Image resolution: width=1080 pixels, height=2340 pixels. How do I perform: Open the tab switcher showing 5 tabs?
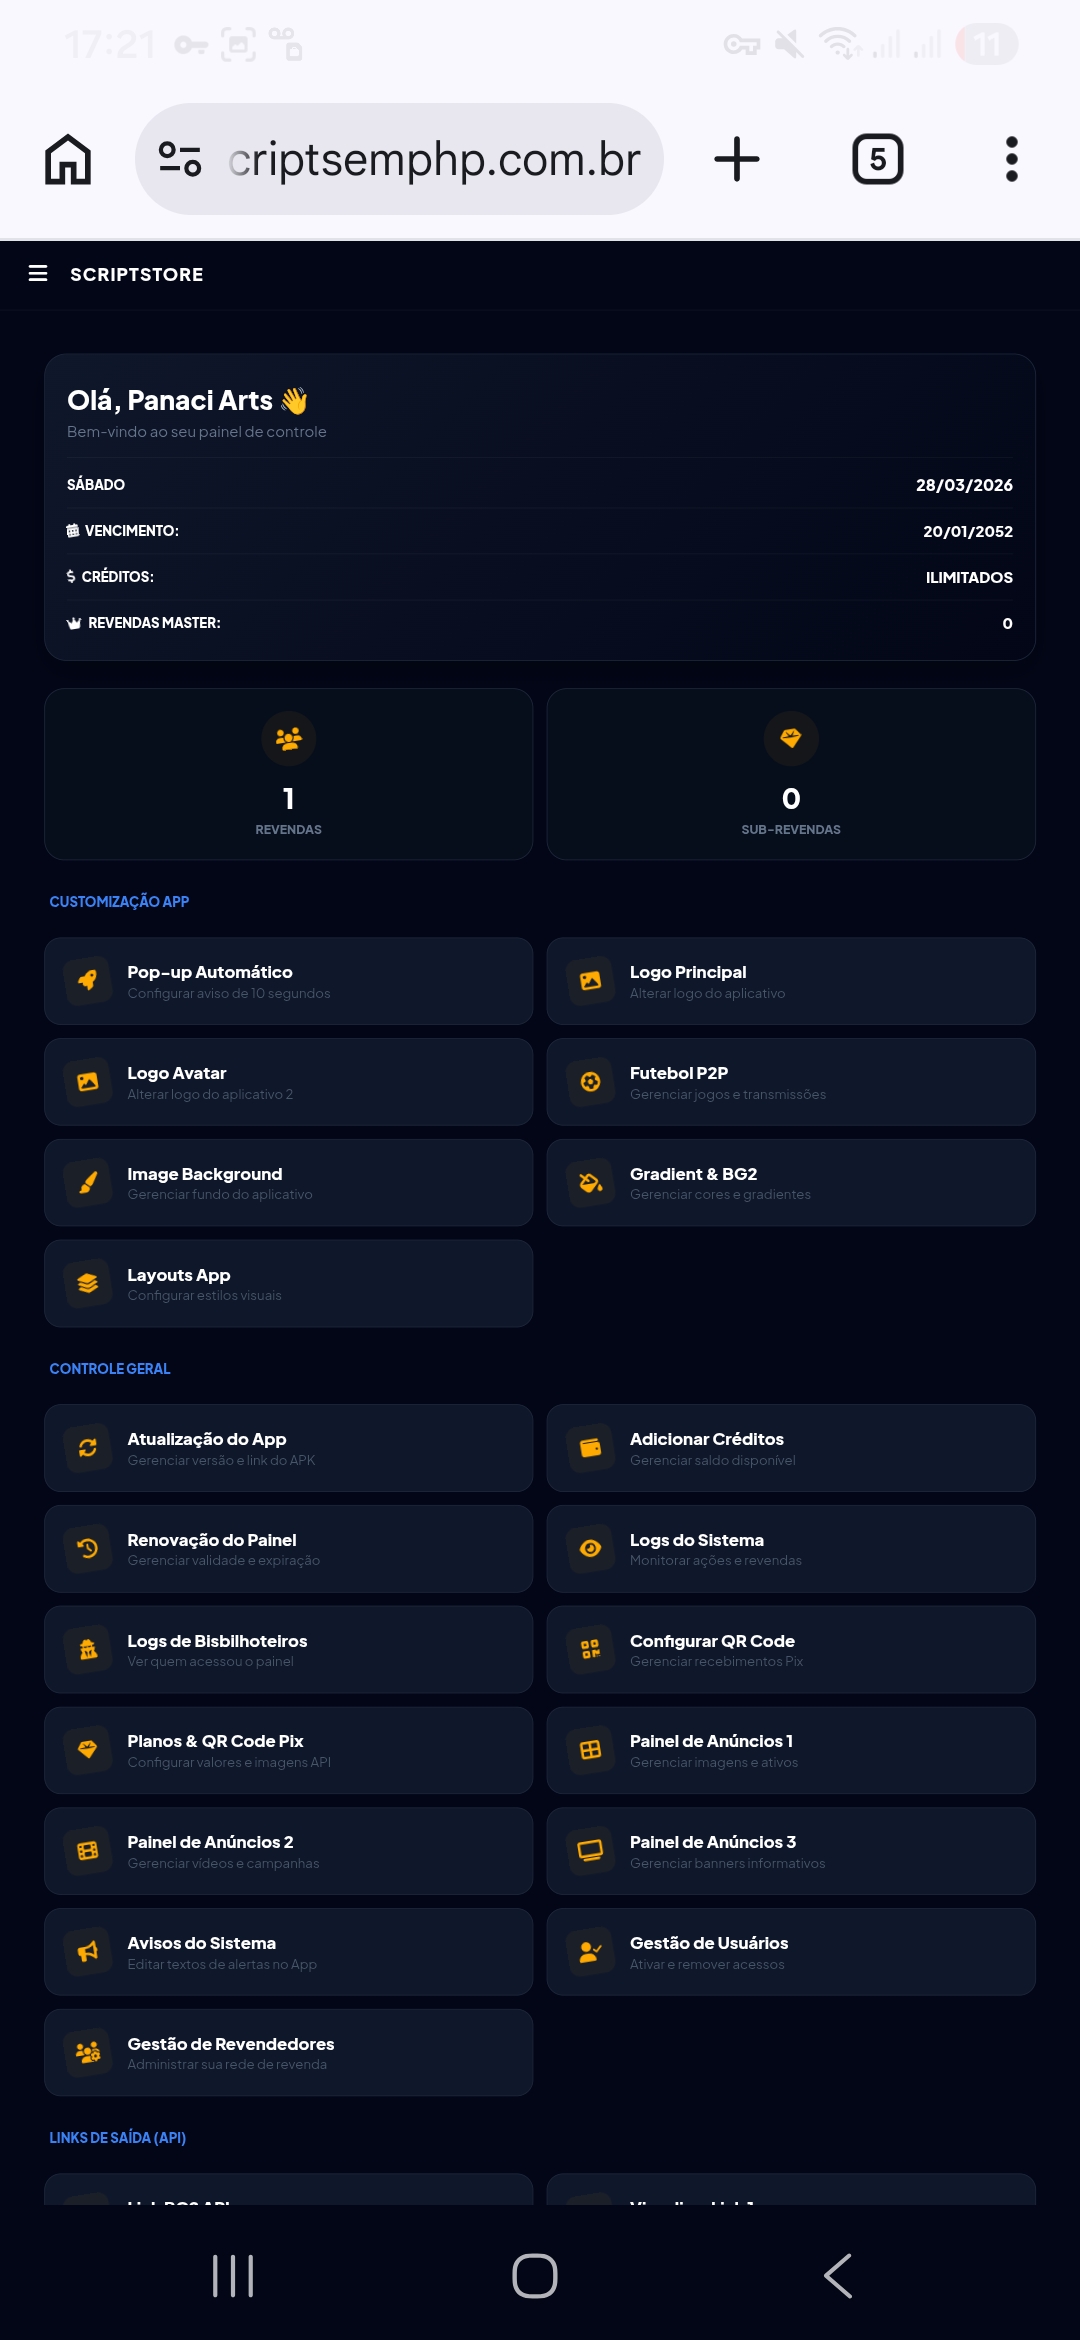[x=877, y=159]
